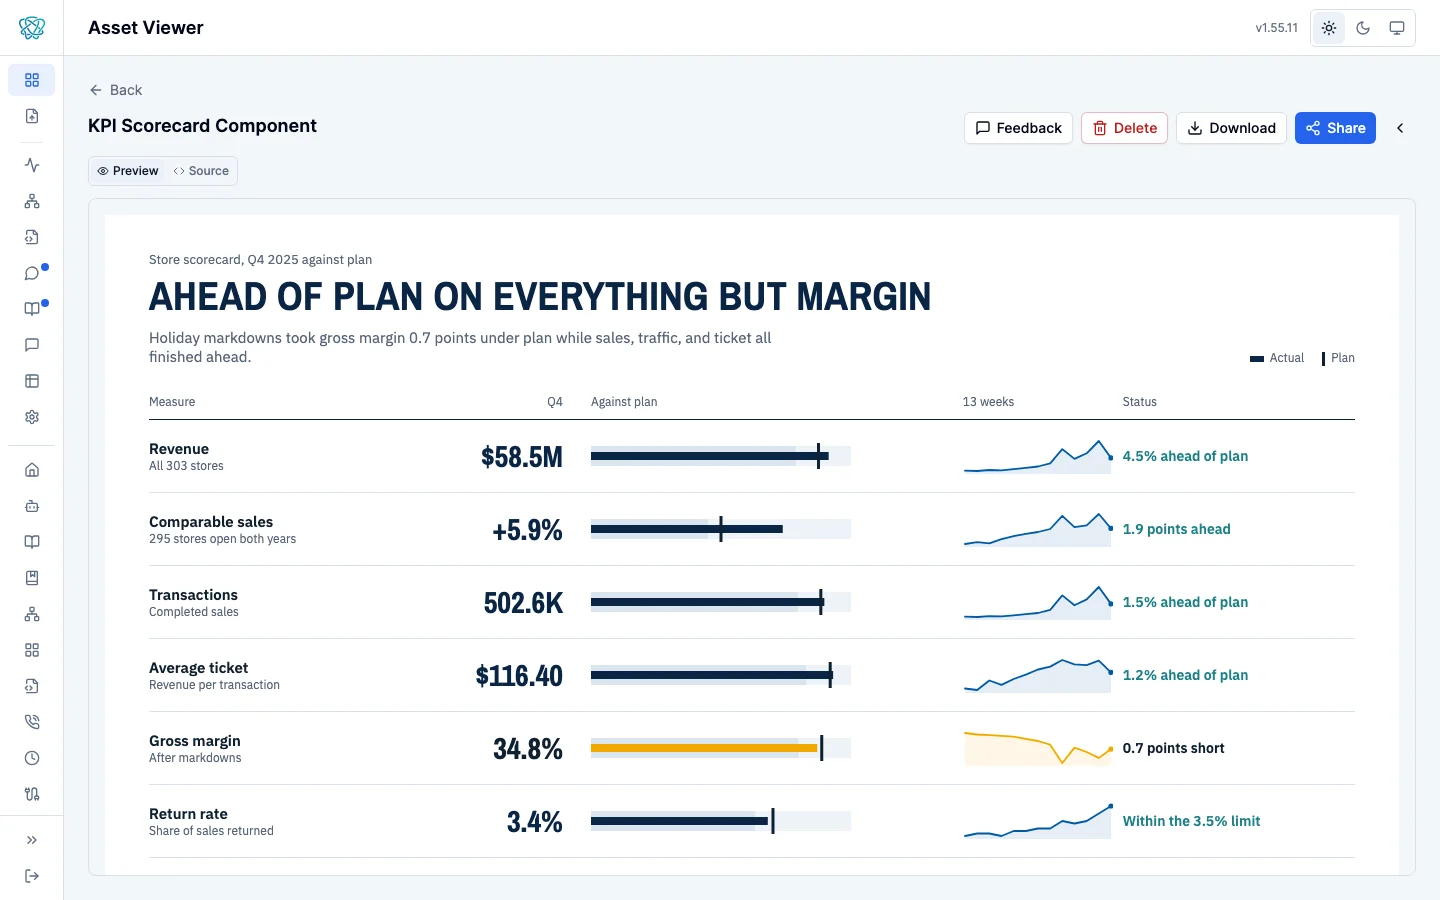
Task: Go to the home icon in sidebar
Action: (x=32, y=470)
